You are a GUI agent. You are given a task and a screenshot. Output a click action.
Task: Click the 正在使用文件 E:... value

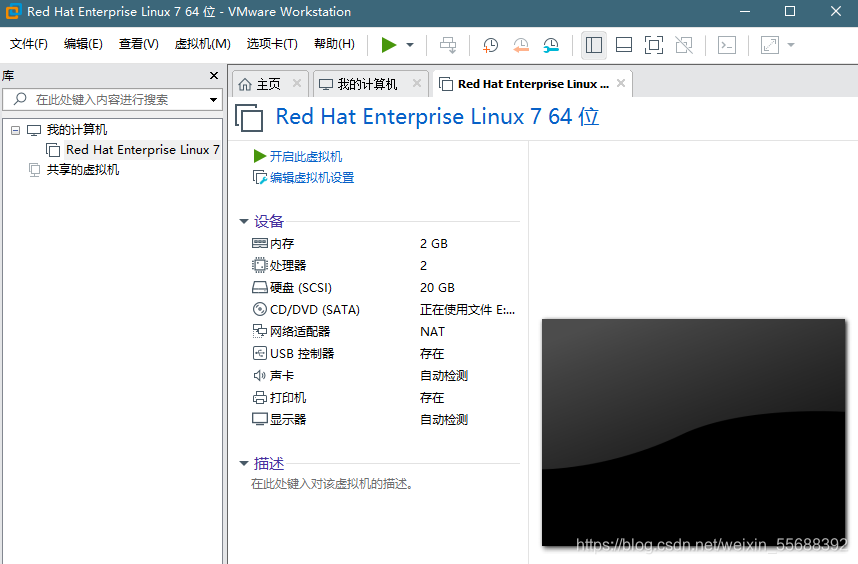(x=467, y=310)
